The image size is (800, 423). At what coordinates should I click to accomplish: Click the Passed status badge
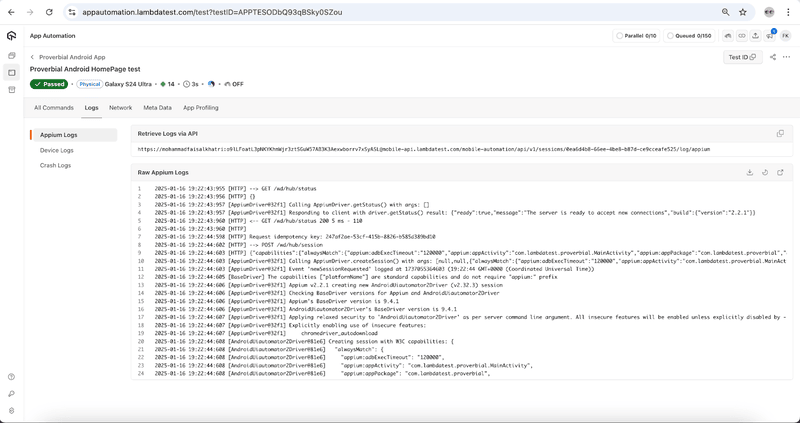[49, 84]
